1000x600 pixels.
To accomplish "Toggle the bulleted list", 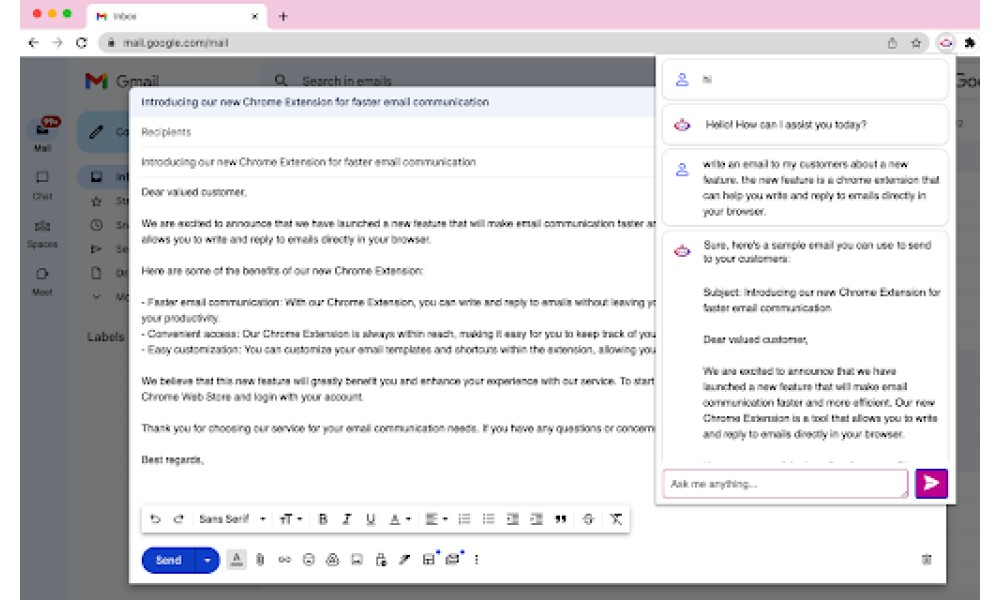I will (489, 519).
